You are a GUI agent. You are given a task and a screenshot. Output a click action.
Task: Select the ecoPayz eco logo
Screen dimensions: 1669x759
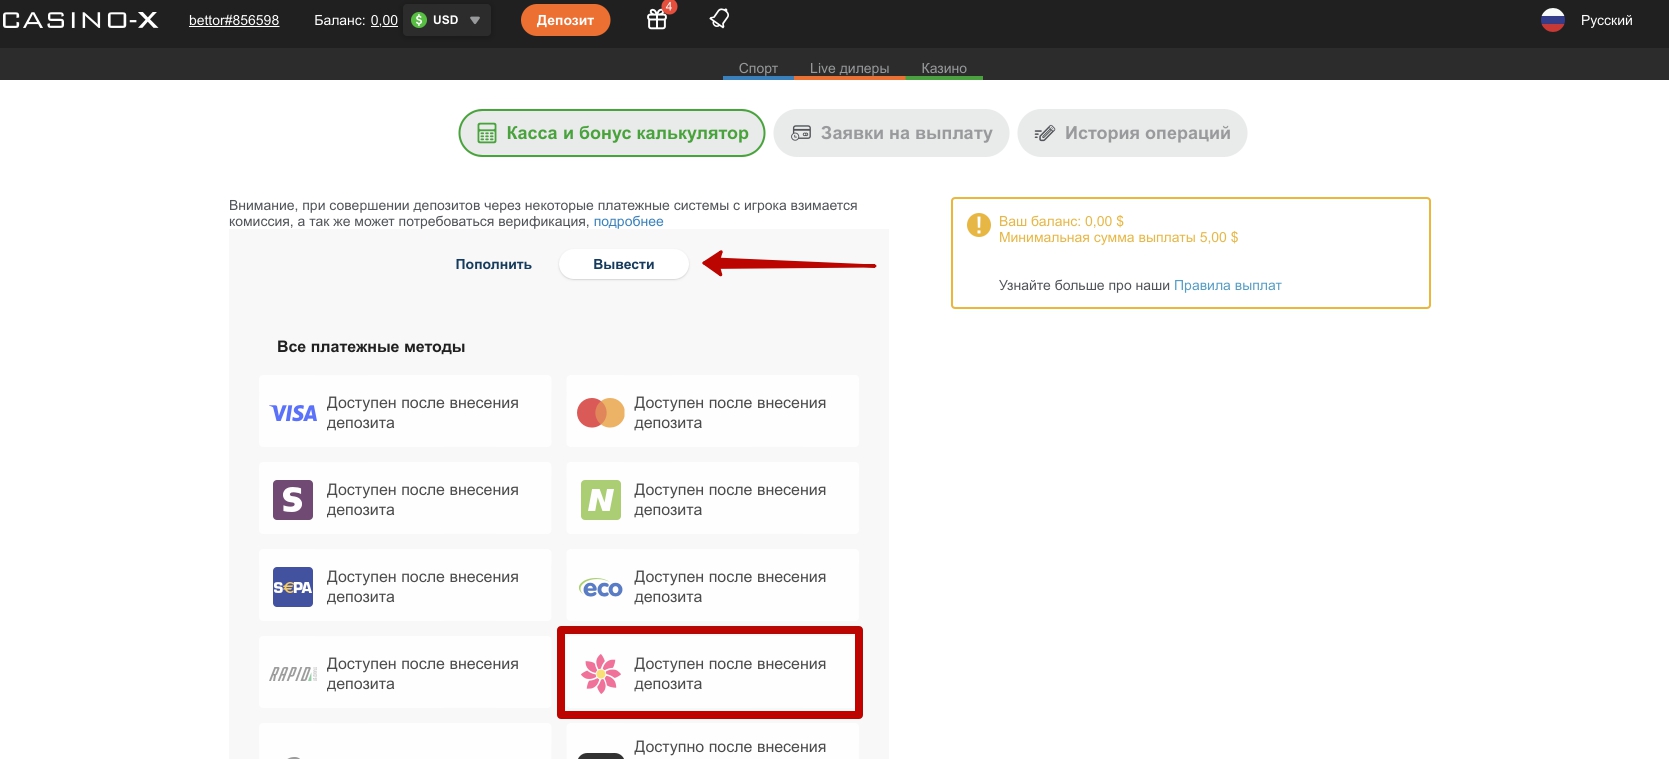(x=601, y=588)
